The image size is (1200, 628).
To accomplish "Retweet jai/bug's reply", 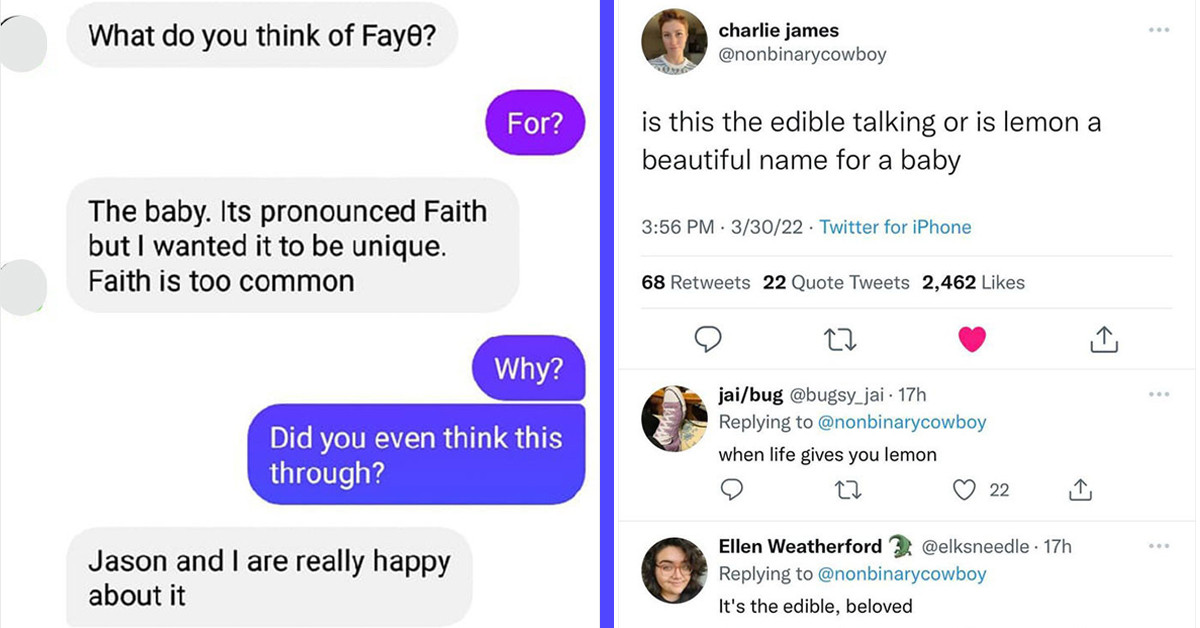I will click(x=848, y=489).
